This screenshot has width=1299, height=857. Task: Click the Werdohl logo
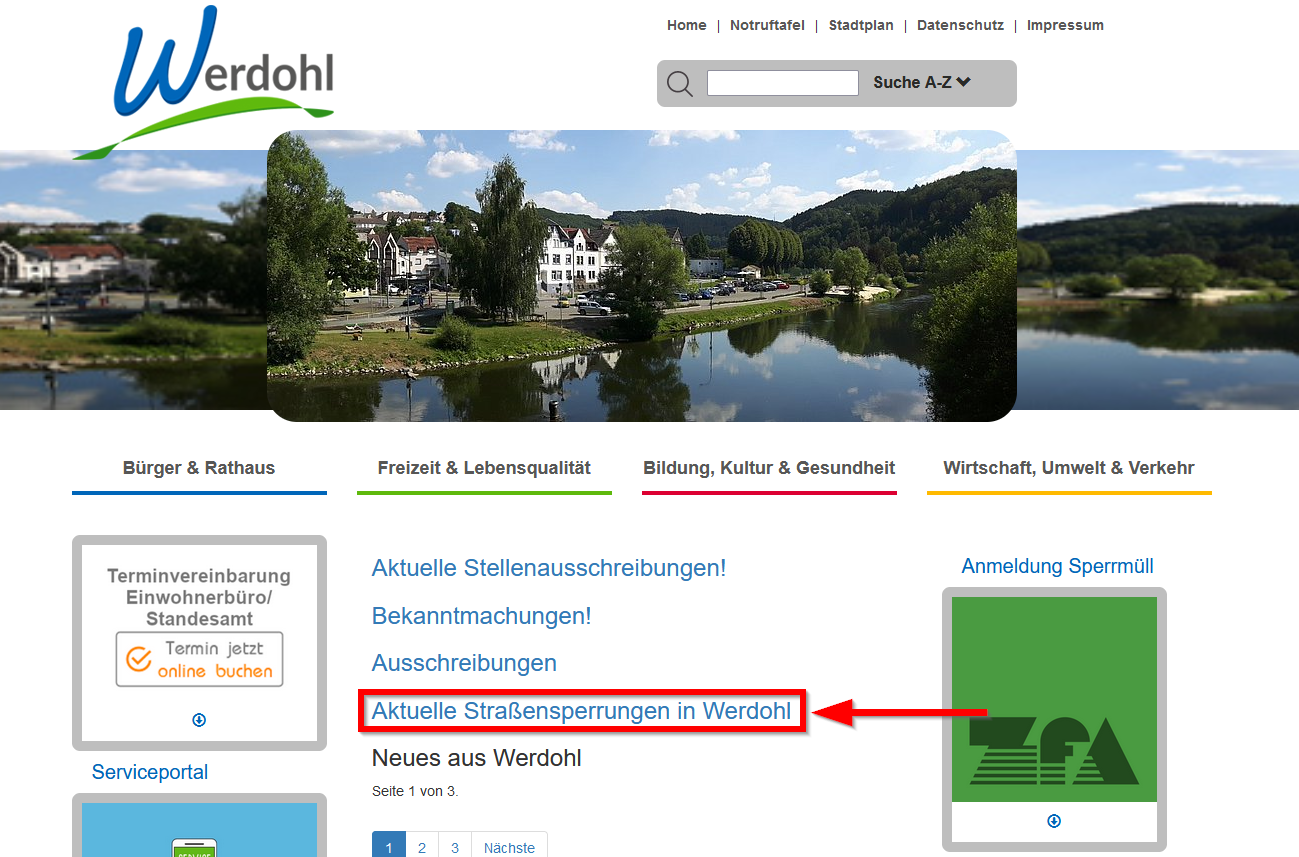[x=203, y=82]
